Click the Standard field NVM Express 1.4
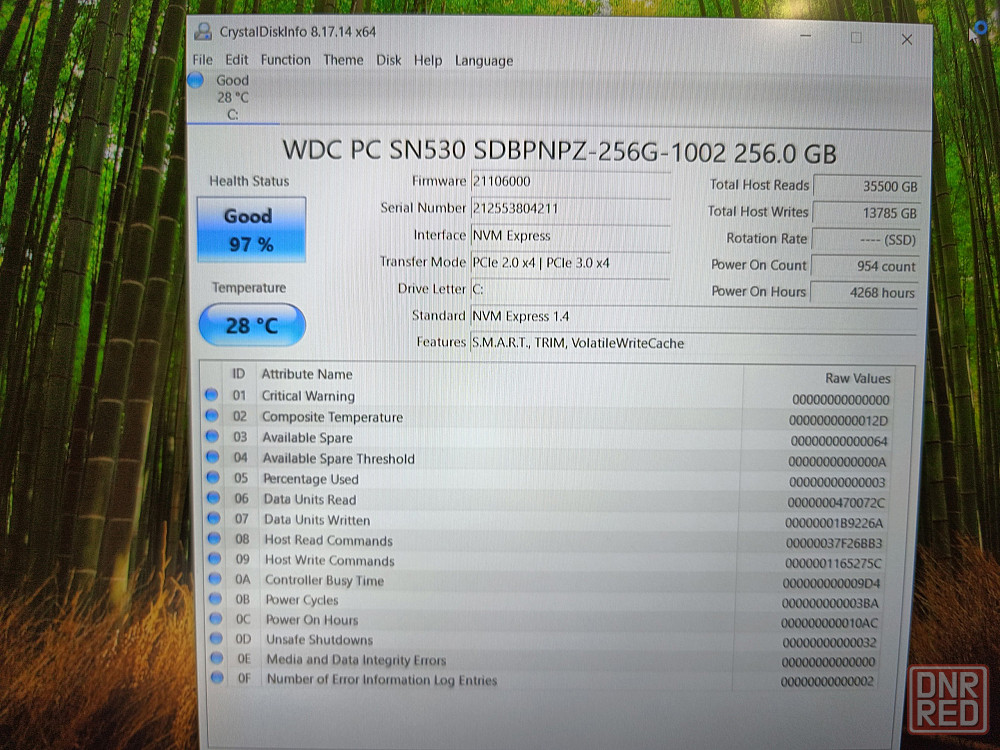The width and height of the screenshot is (1000, 750). coord(693,316)
